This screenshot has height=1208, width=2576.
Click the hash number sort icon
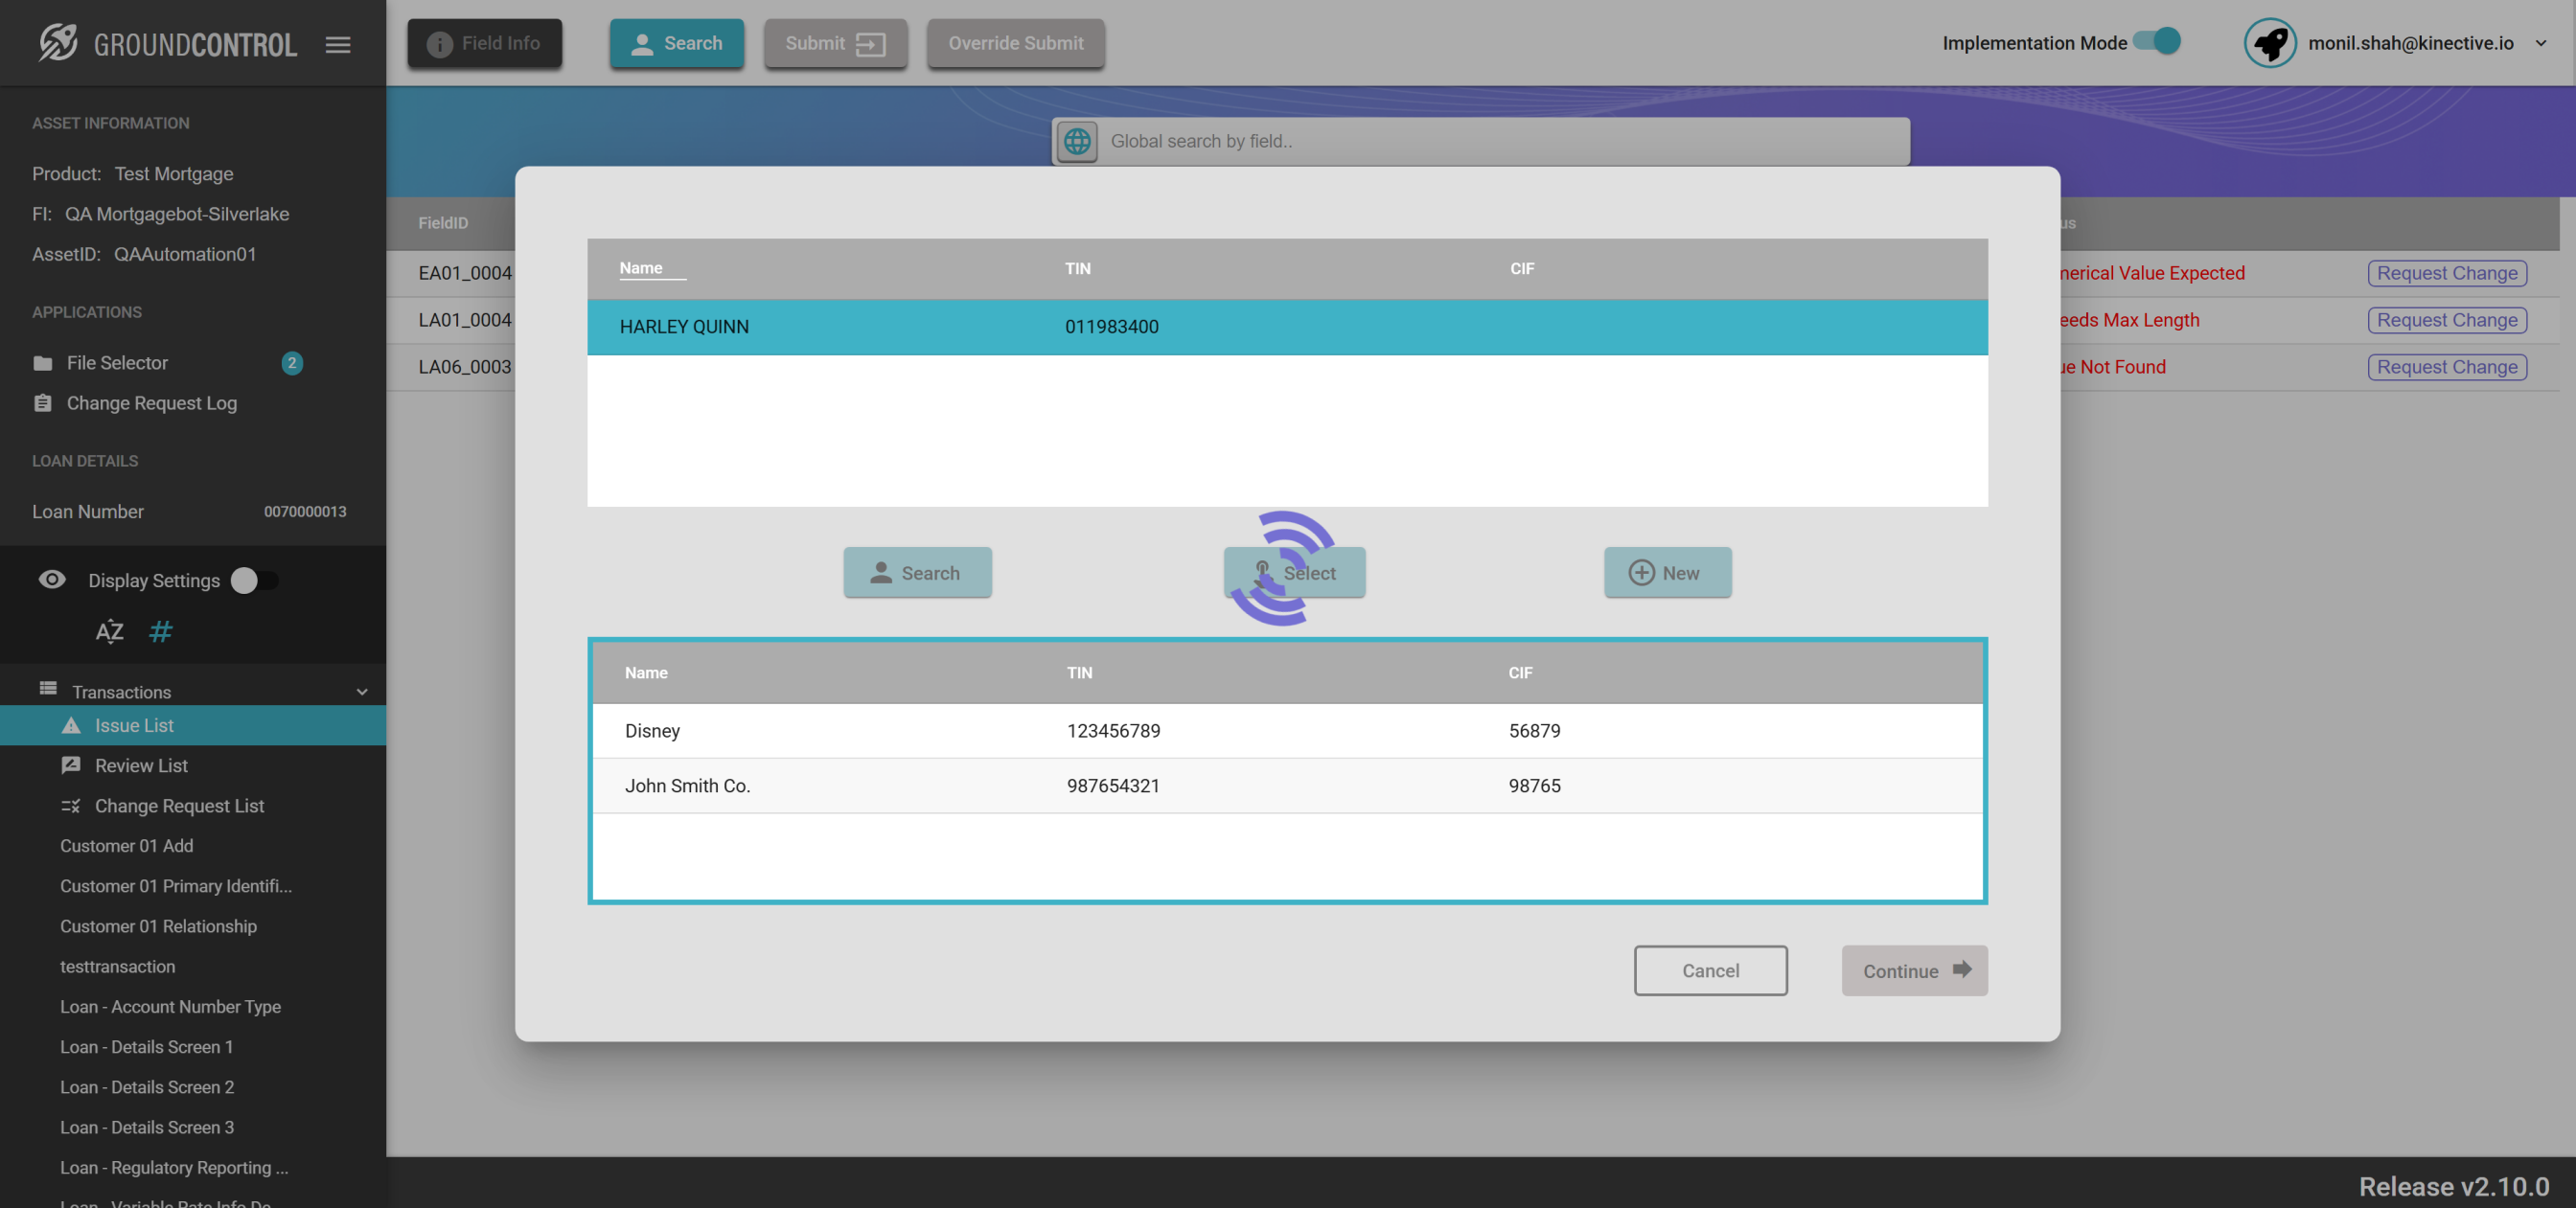(160, 631)
